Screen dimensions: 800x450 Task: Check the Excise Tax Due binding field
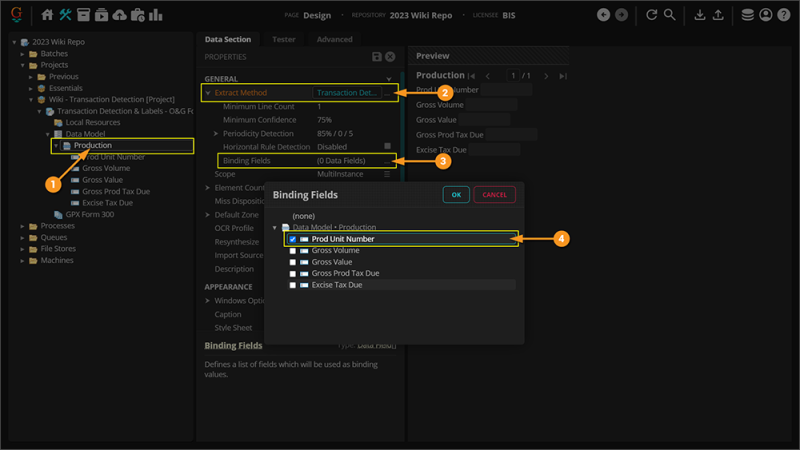(292, 285)
